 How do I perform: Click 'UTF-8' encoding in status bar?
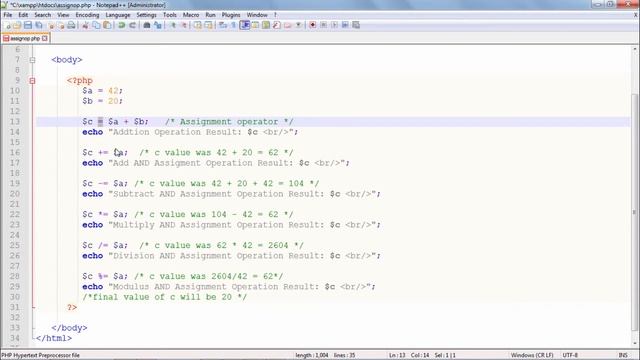click(x=570, y=355)
